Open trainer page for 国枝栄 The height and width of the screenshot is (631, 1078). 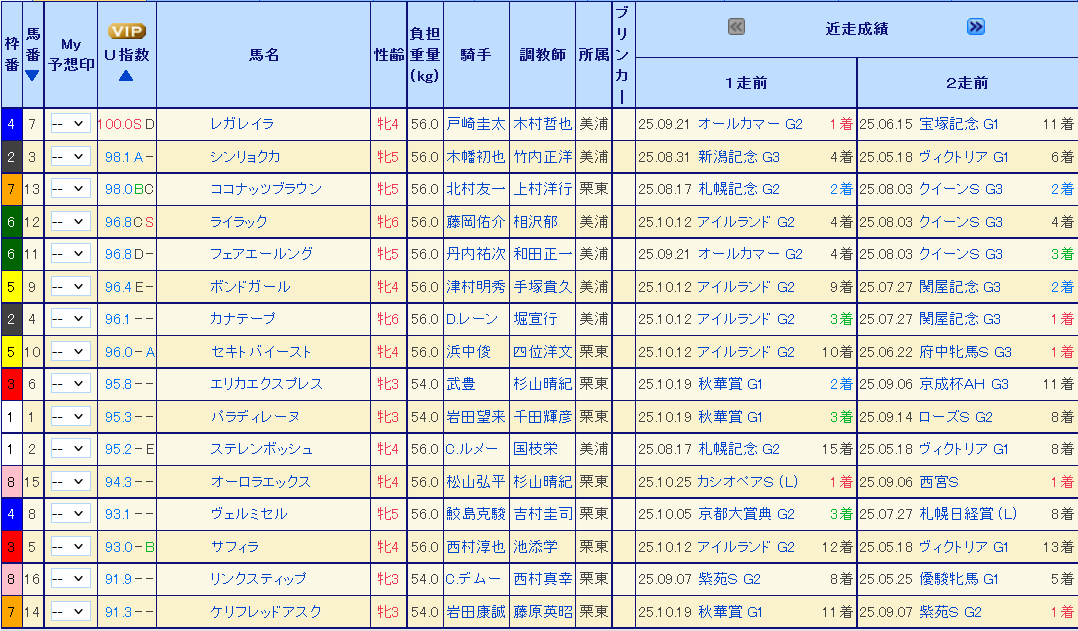tap(535, 449)
